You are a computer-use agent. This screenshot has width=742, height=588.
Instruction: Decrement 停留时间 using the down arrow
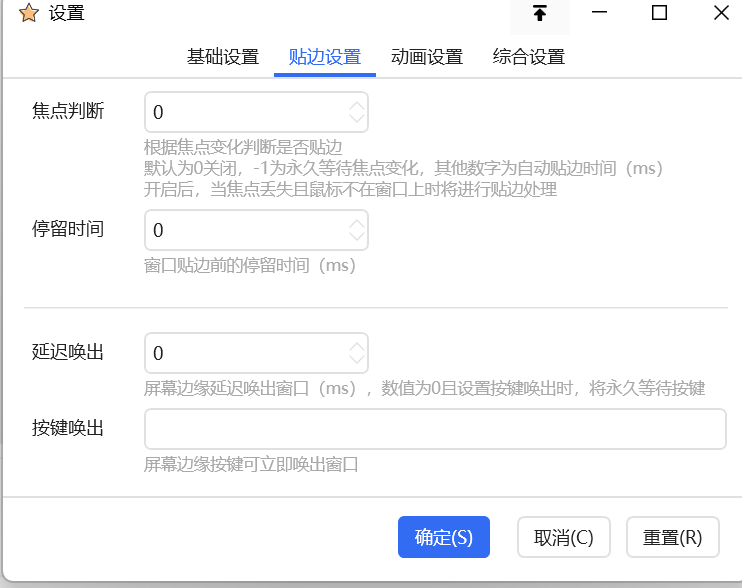(x=357, y=238)
